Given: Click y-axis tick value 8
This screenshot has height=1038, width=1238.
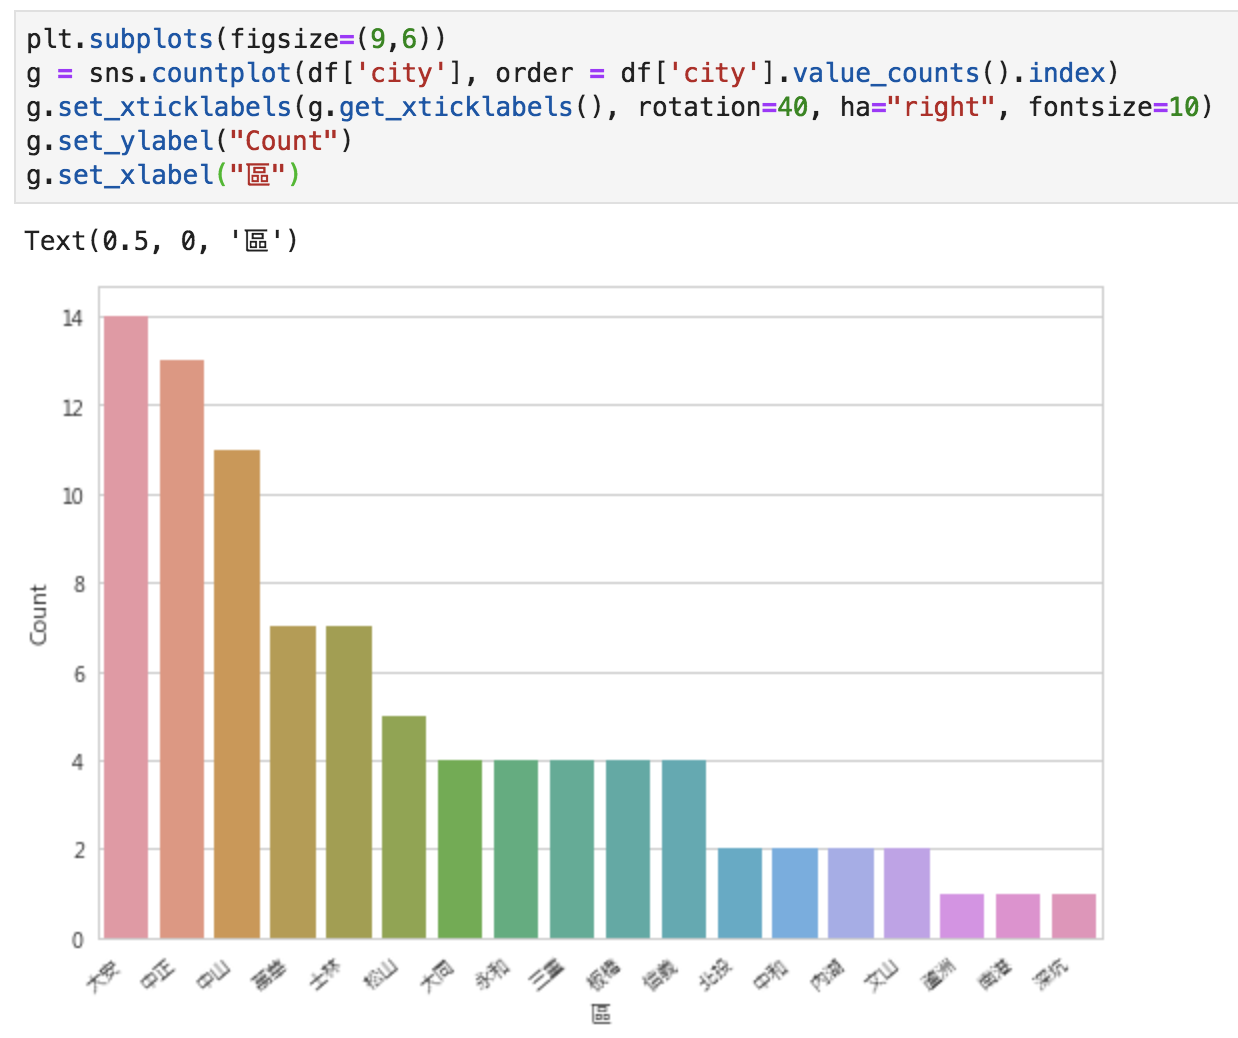Looking at the screenshot, I should click(x=79, y=584).
